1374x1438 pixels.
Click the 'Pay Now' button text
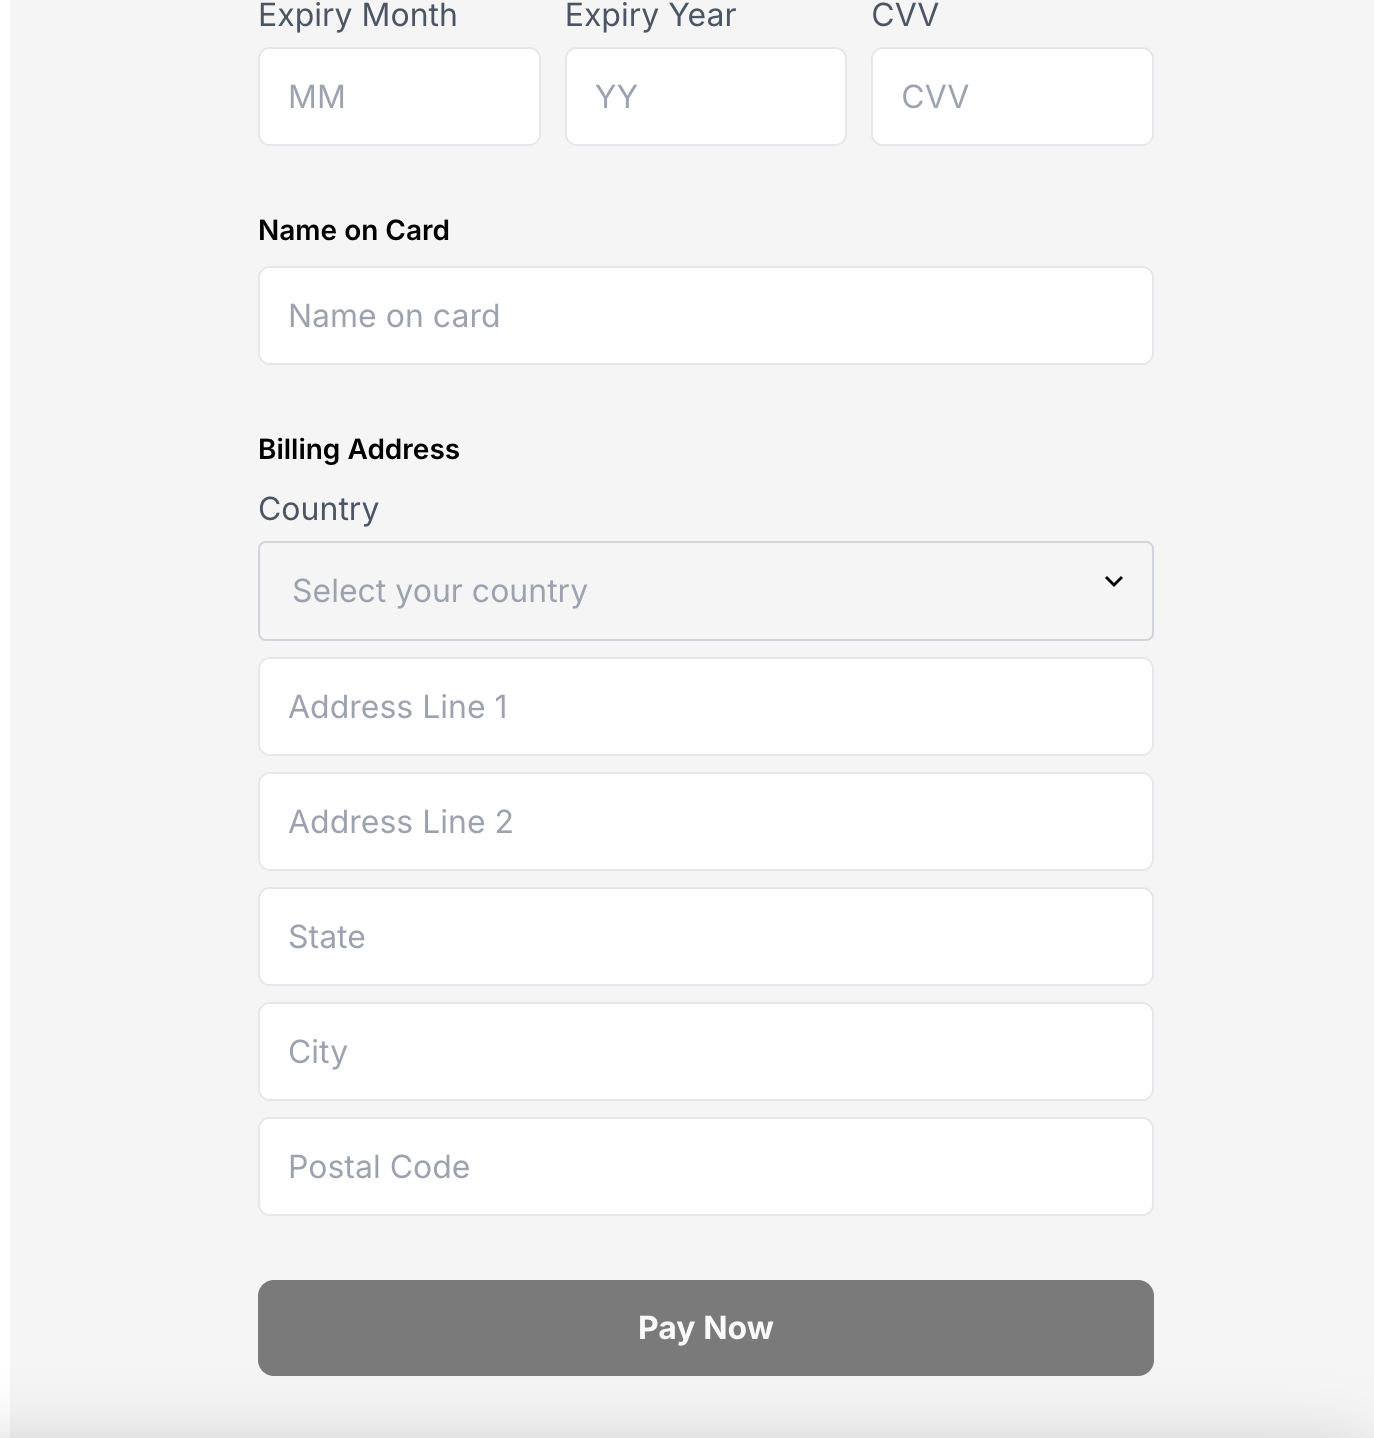point(705,1328)
